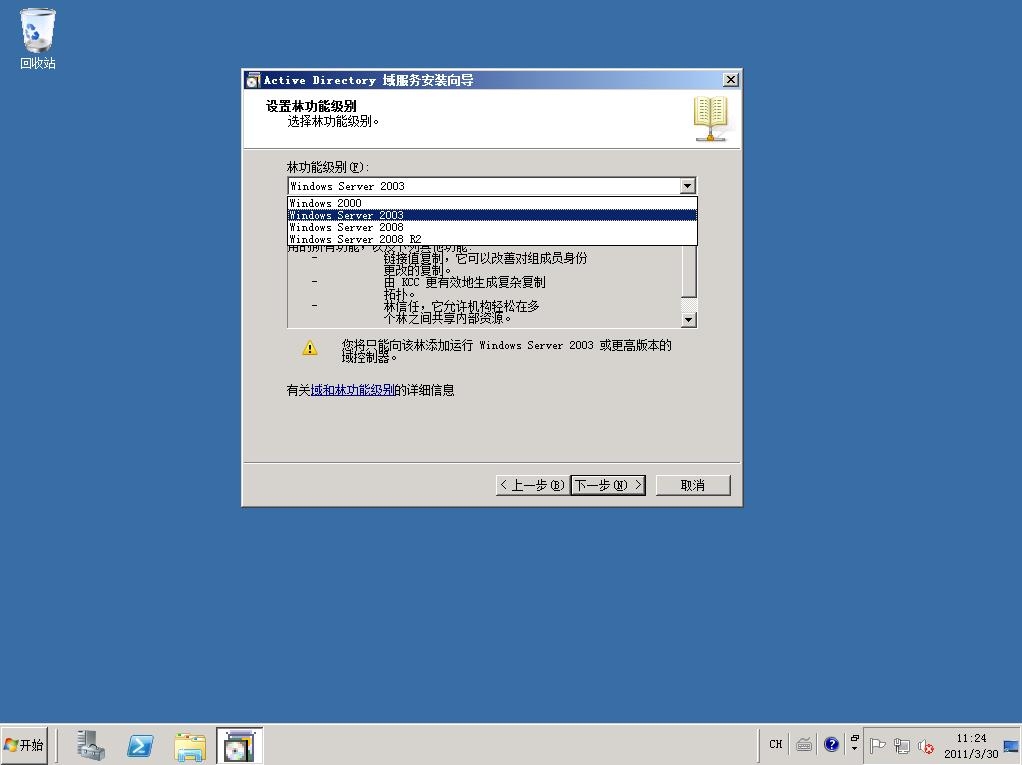1022x765 pixels.
Task: Open the Recycle Bin desktop icon
Action: click(x=37, y=39)
